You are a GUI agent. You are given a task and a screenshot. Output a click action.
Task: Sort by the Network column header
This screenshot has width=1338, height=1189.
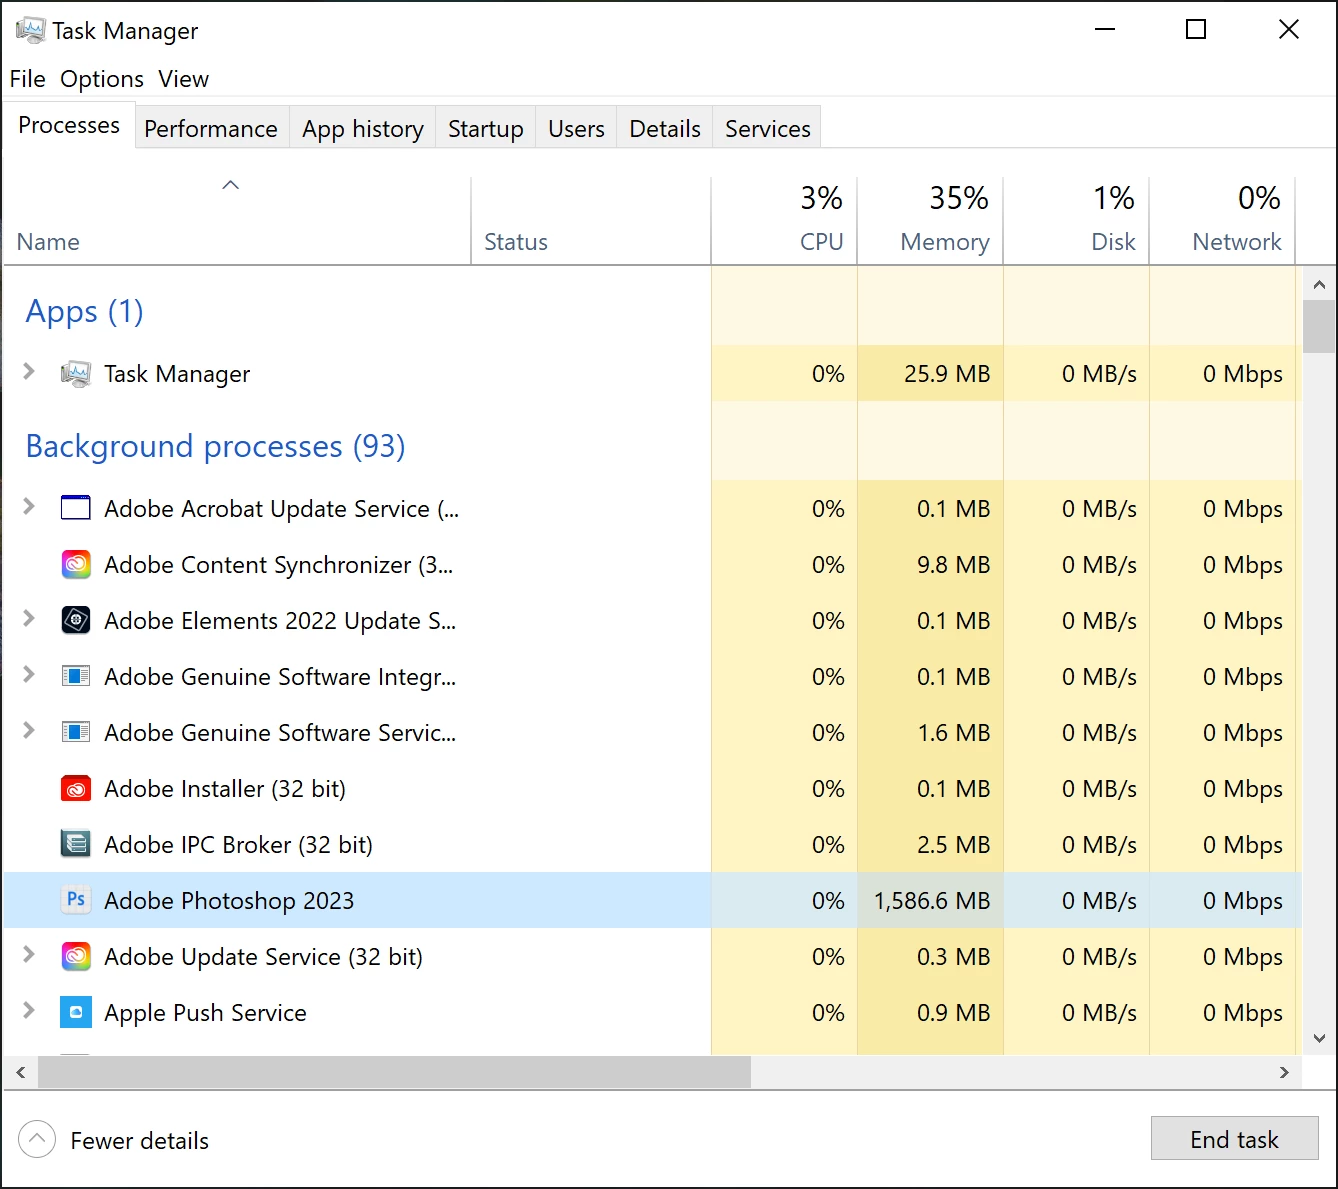[1222, 221]
